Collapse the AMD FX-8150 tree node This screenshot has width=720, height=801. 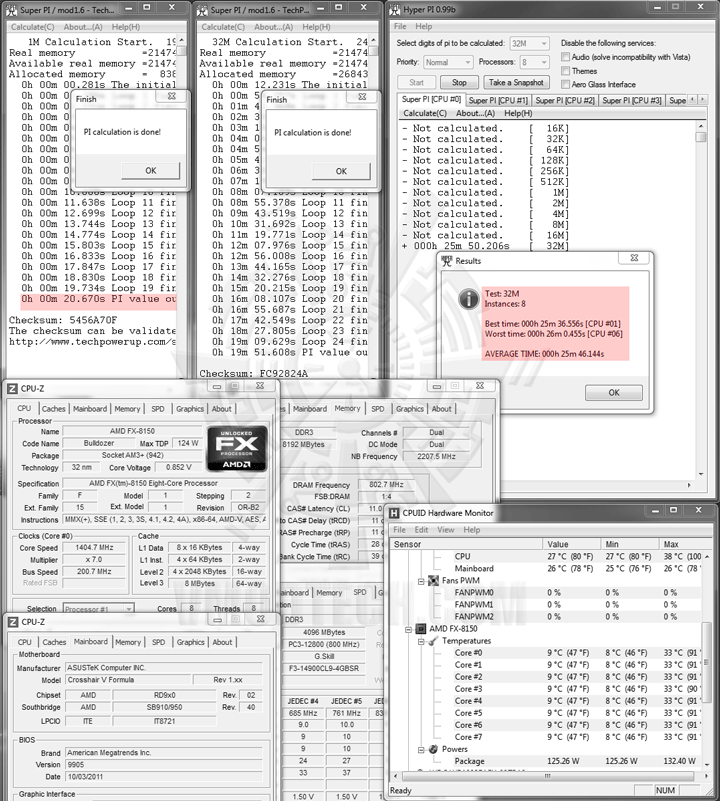click(409, 629)
